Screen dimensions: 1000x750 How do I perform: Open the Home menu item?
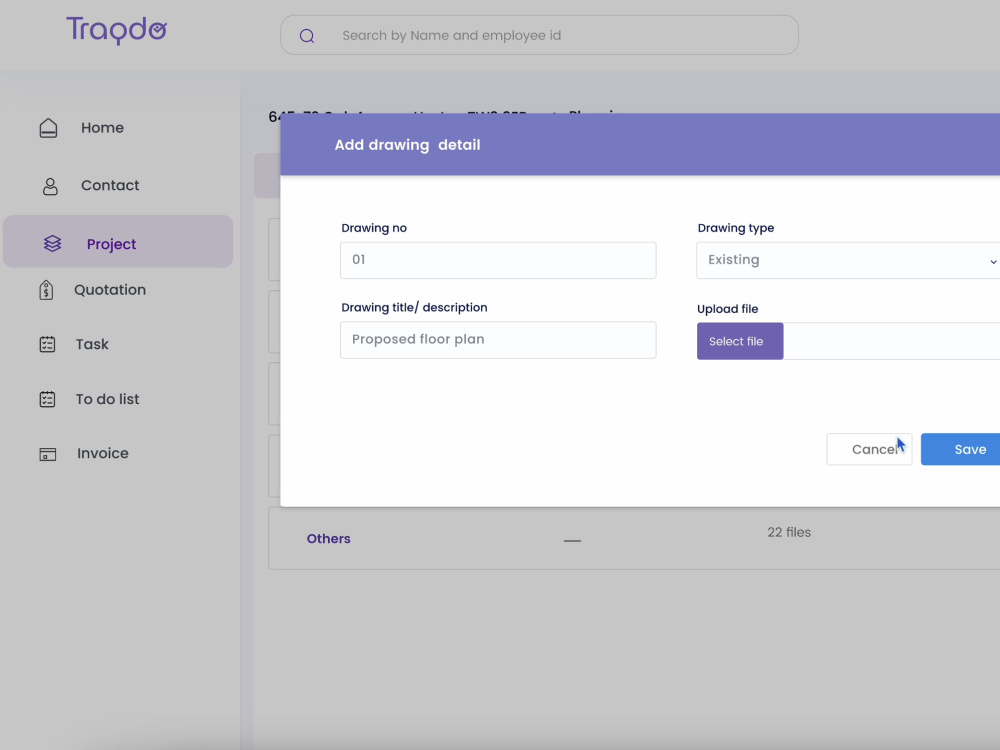click(x=102, y=128)
